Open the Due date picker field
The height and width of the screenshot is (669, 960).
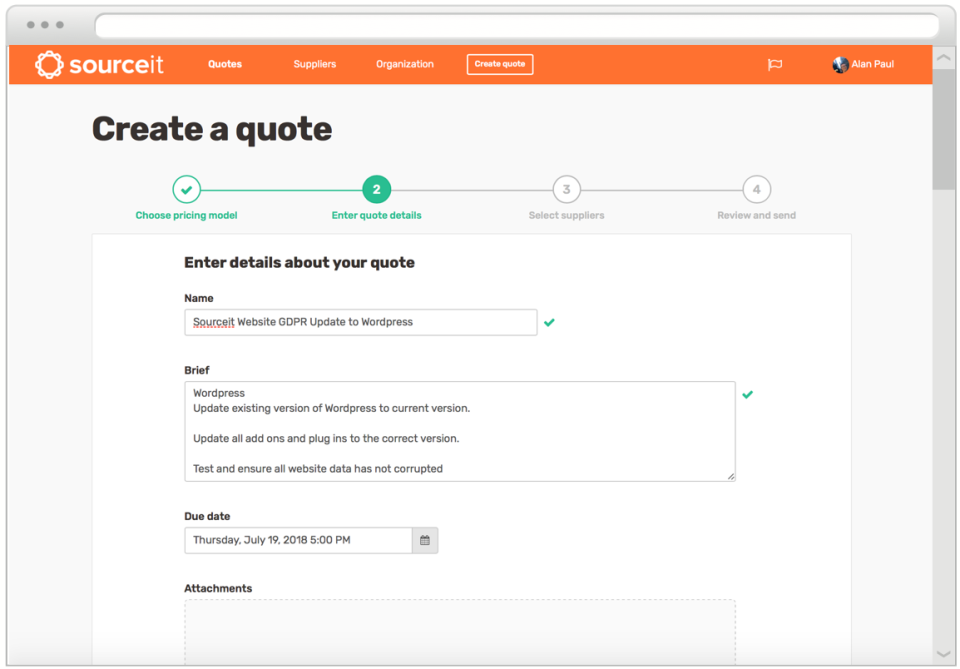300,540
